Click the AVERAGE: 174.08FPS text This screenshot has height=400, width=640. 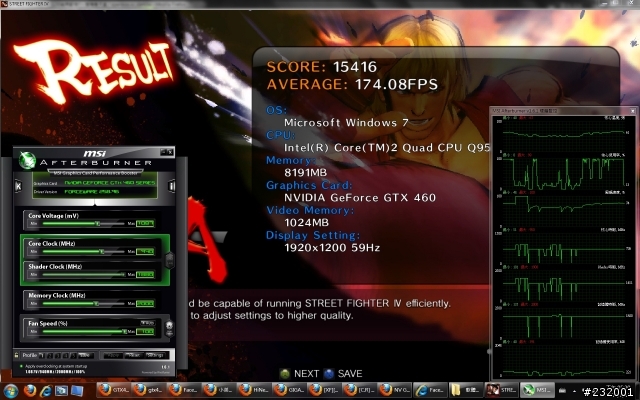point(352,84)
